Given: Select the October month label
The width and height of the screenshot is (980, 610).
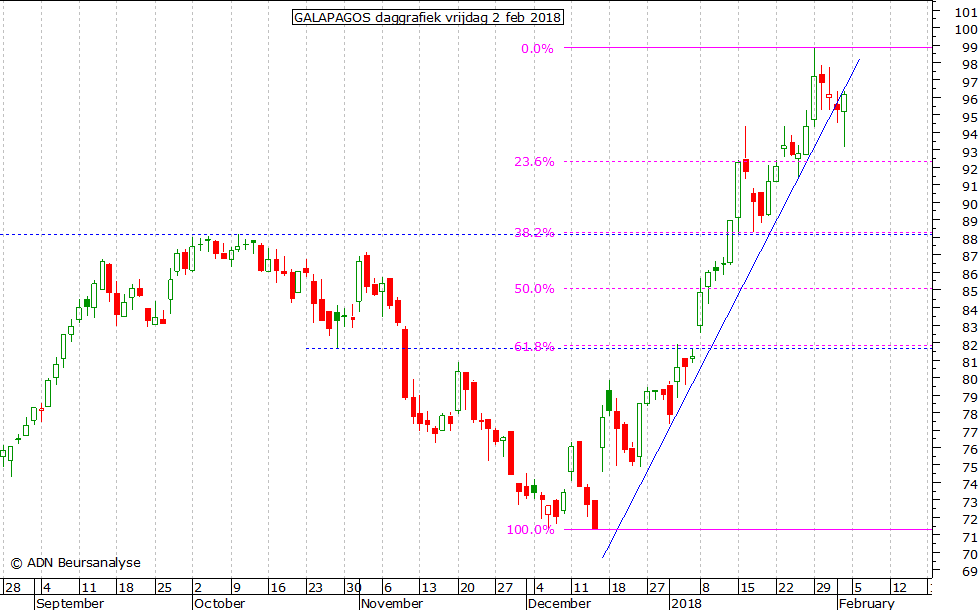Looking at the screenshot, I should pos(219,603).
